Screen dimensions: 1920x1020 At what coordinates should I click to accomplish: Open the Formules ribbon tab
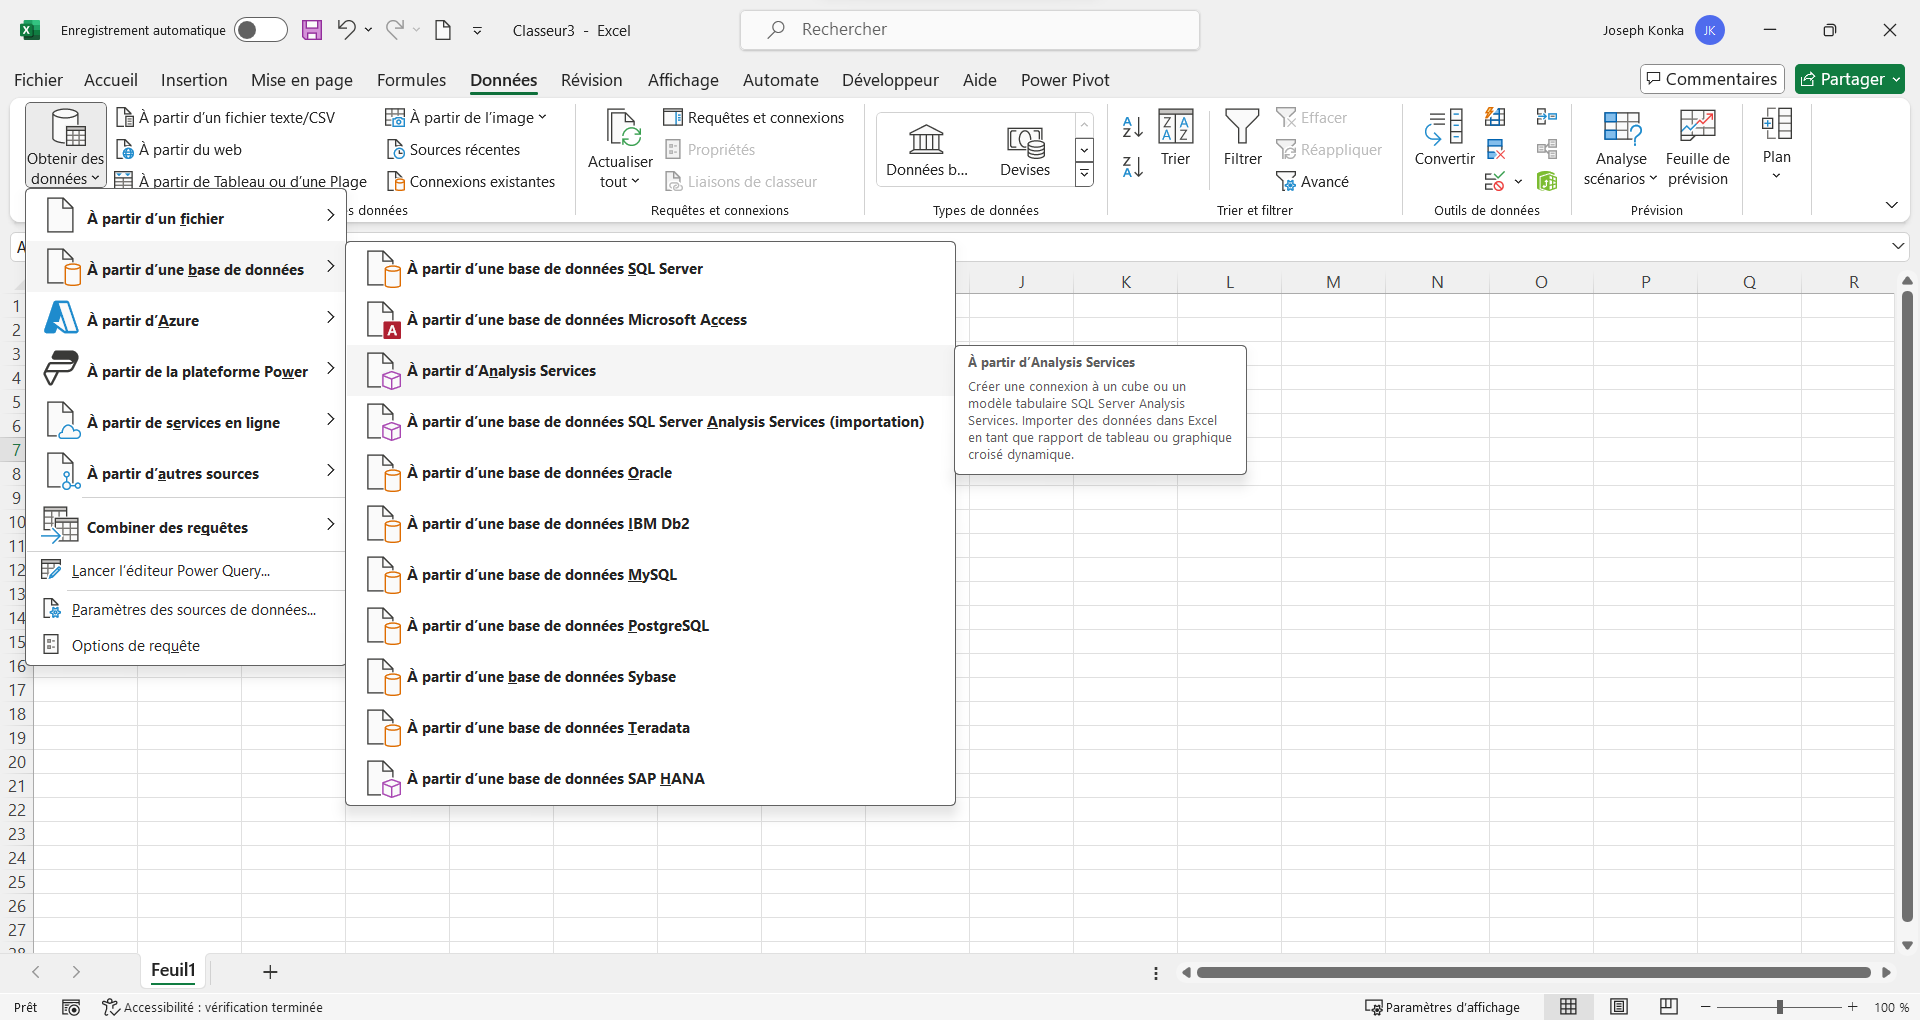(x=411, y=80)
